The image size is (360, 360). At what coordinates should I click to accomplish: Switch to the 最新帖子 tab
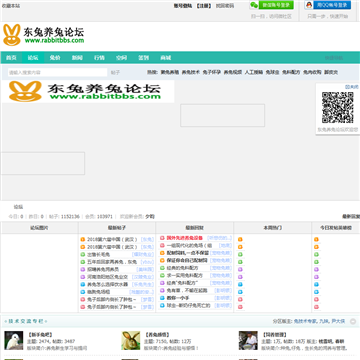[117, 228]
